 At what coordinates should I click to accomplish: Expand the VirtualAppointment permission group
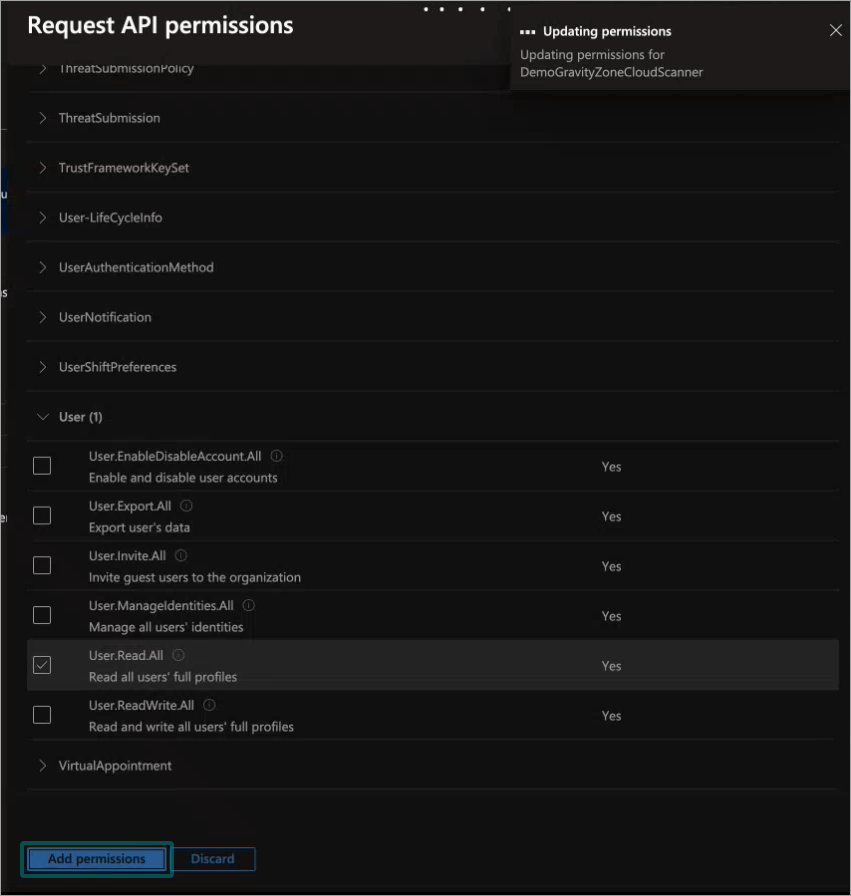pos(43,765)
